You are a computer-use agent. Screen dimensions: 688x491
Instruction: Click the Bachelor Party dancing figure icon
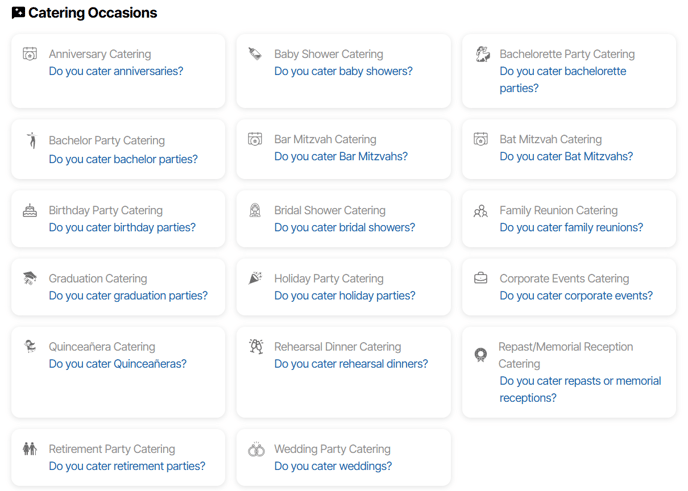click(x=32, y=140)
